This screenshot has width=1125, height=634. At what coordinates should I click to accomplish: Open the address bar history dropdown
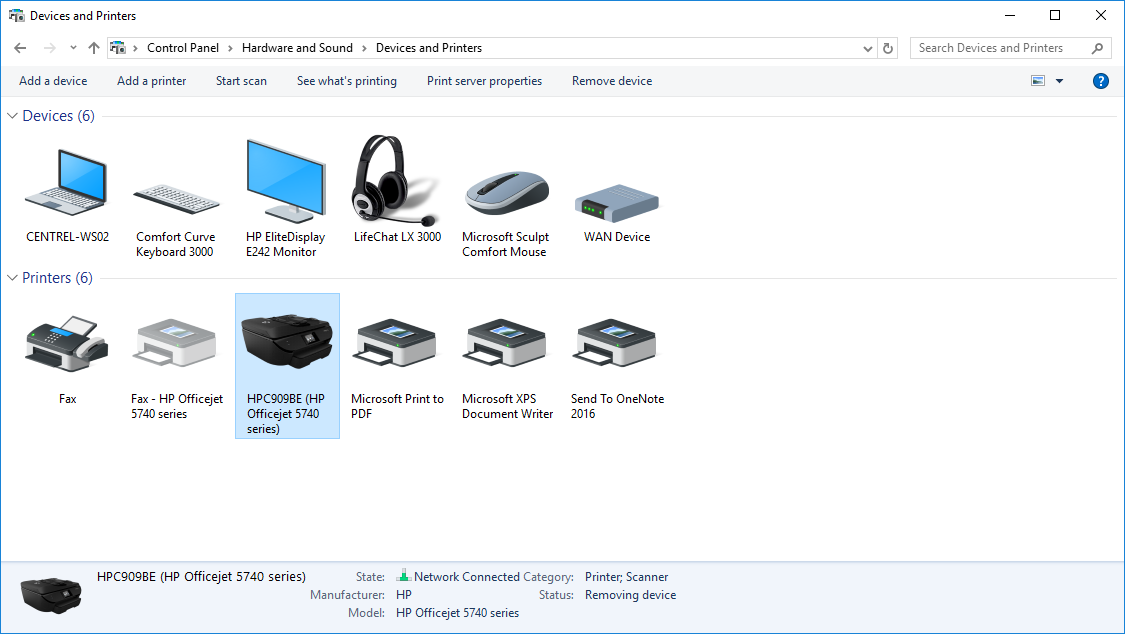point(867,47)
